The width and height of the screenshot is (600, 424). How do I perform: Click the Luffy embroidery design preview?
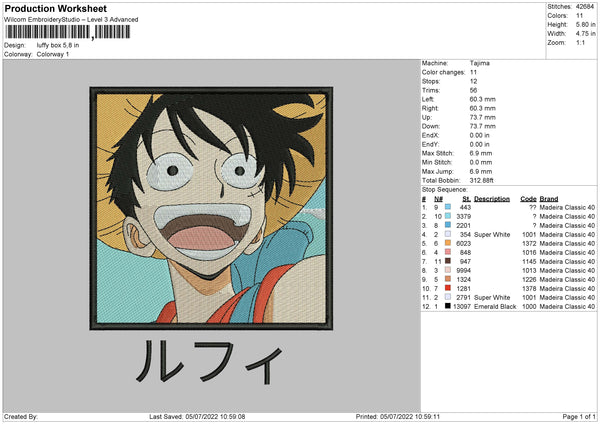click(x=211, y=209)
